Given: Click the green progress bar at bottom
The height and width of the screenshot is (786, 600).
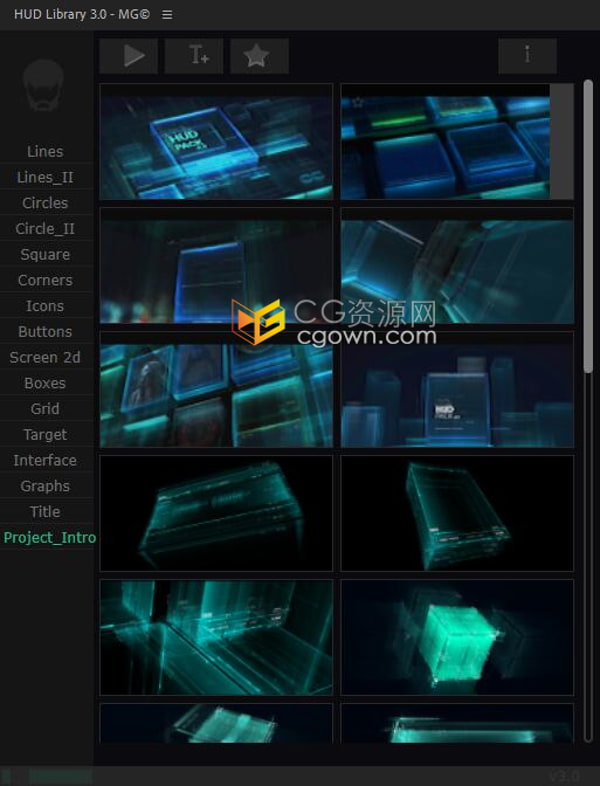Looking at the screenshot, I should point(59,776).
